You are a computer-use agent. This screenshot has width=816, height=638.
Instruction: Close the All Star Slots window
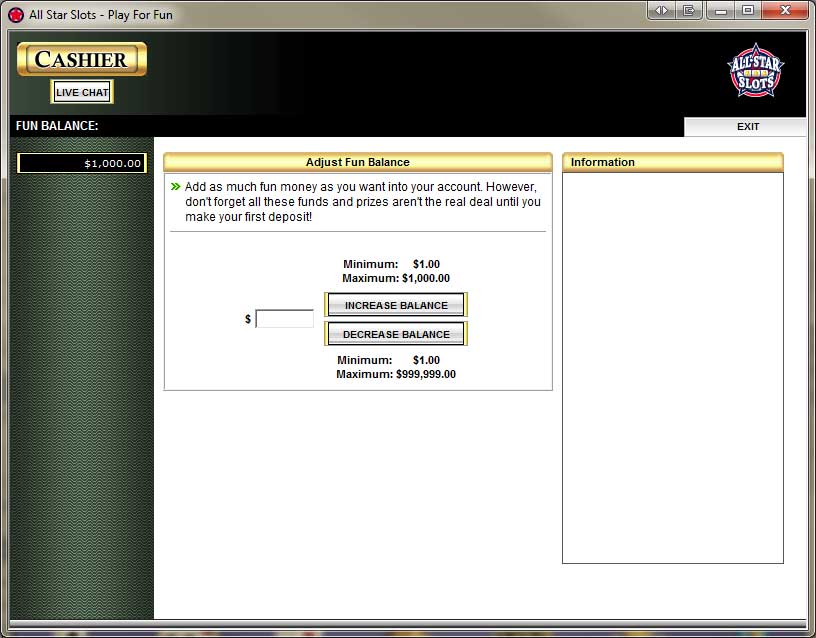785,10
